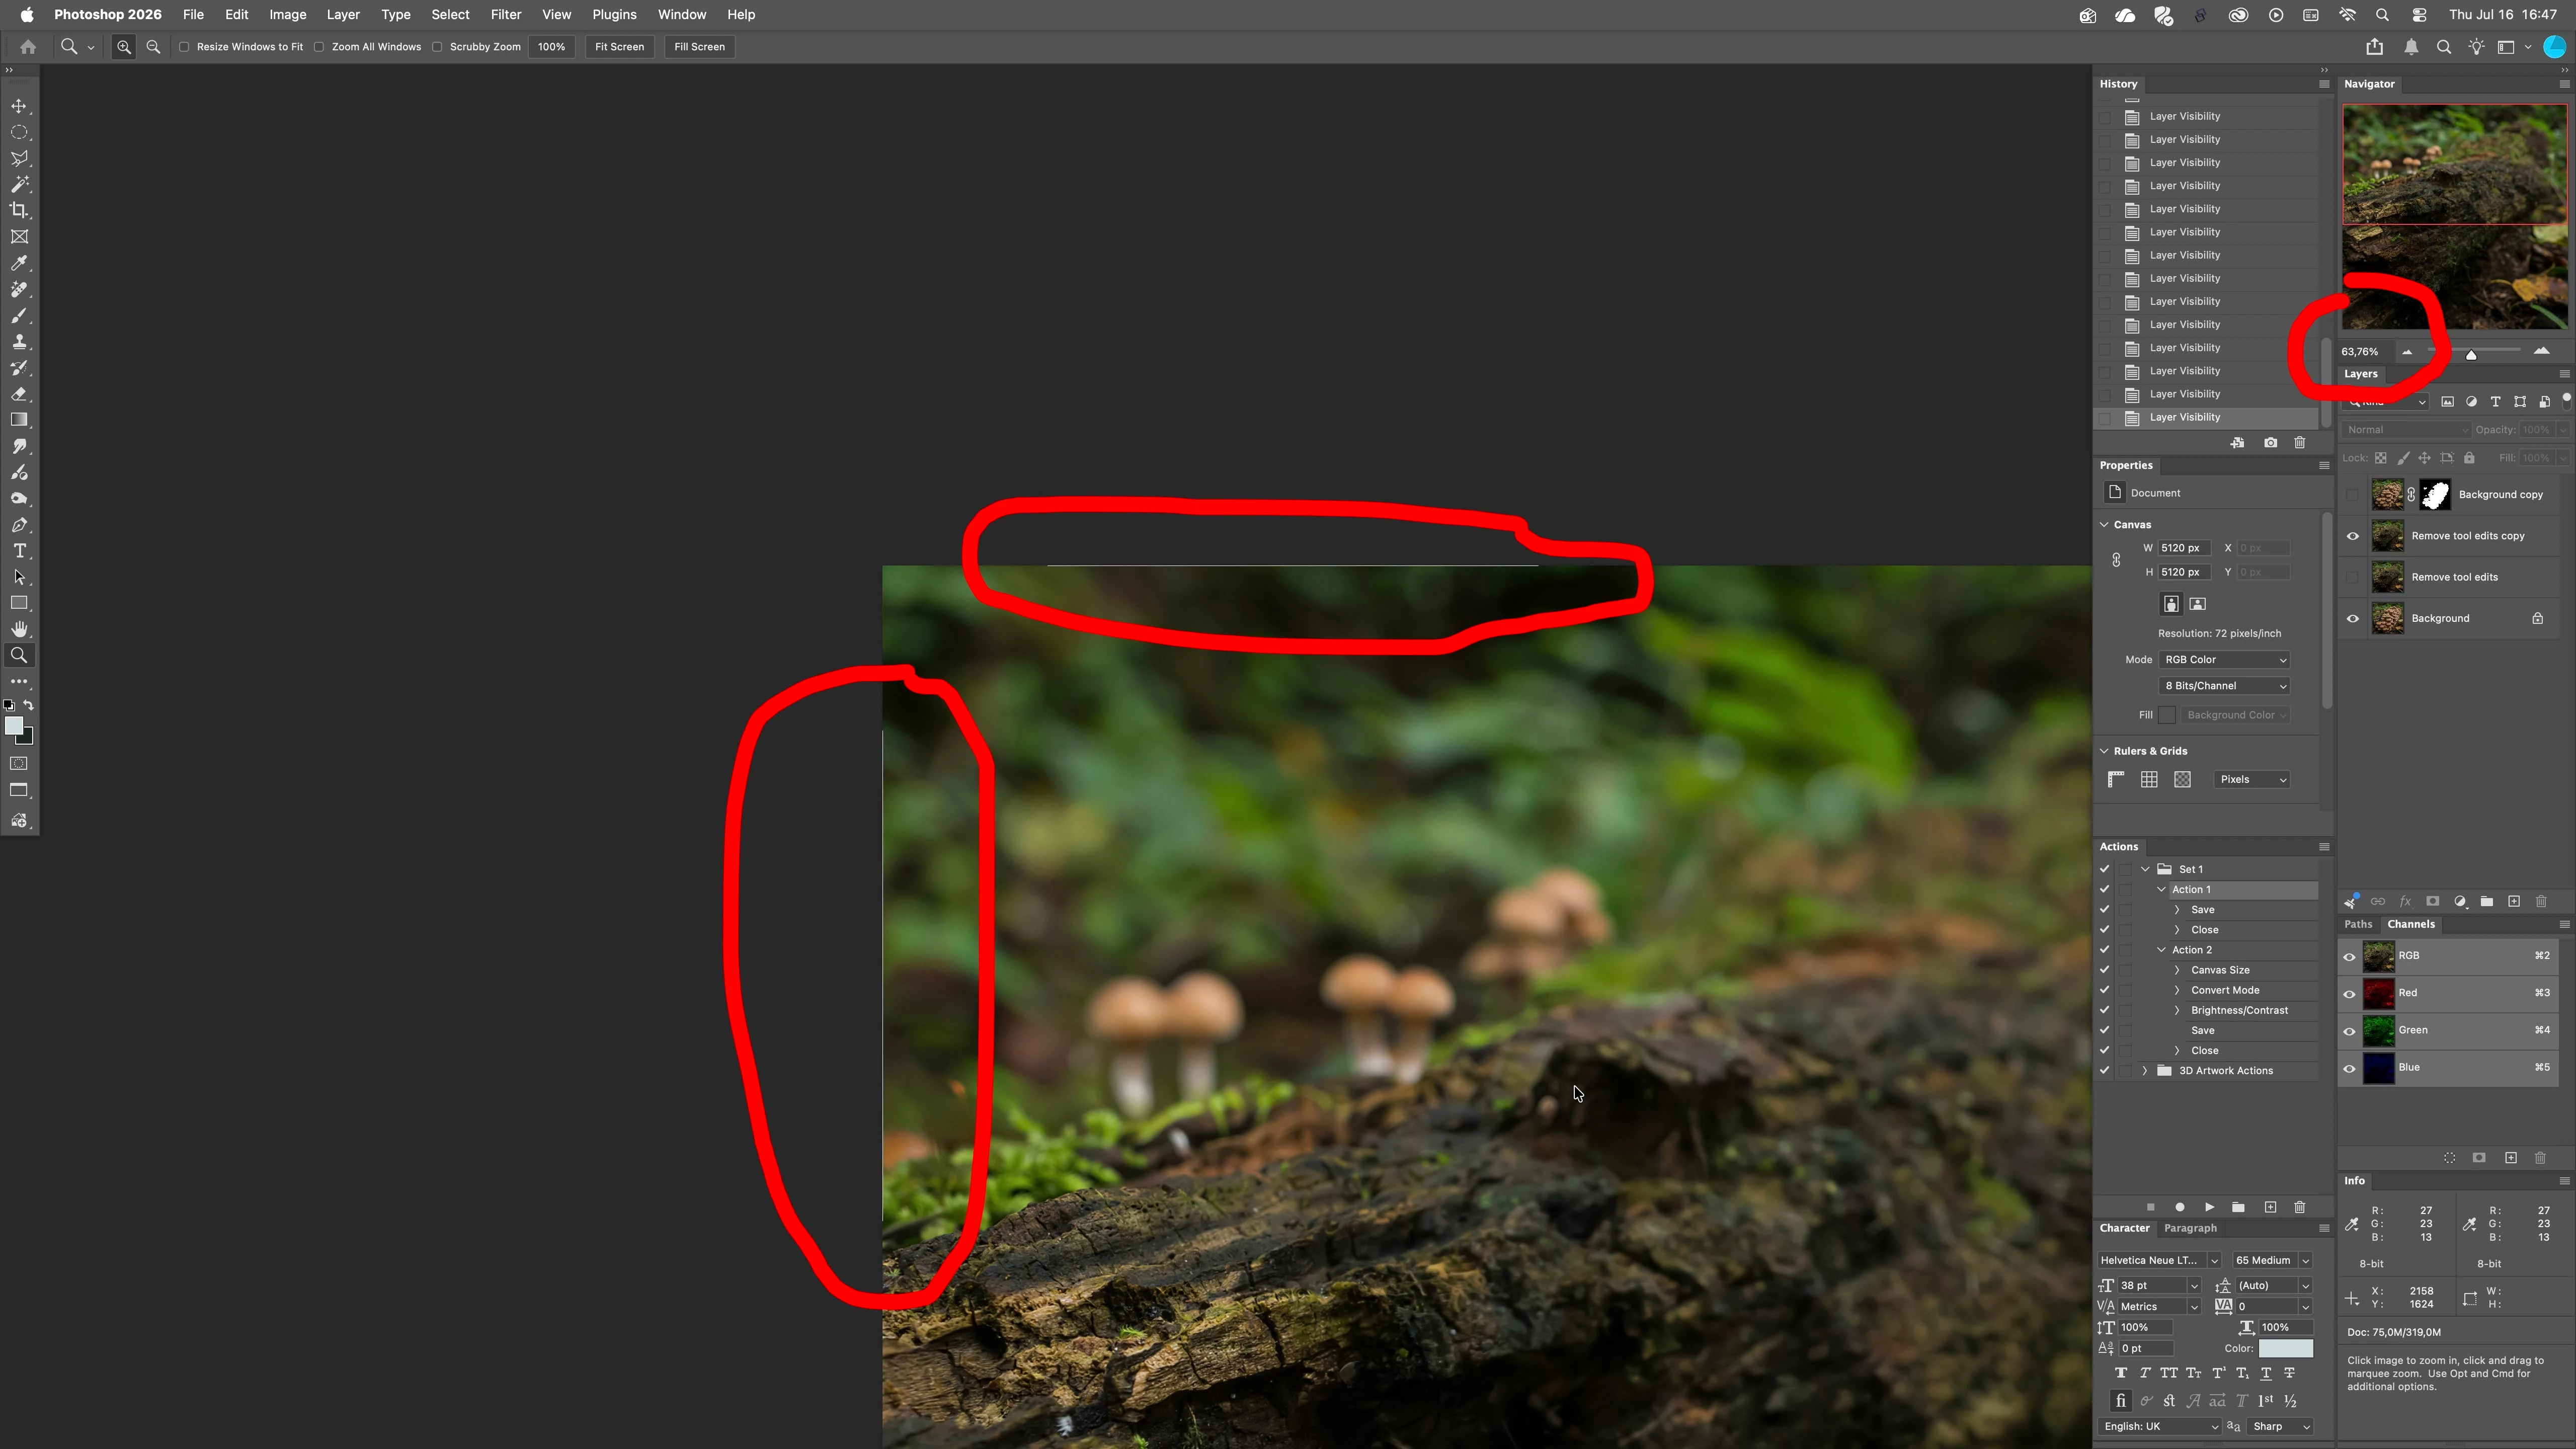The width and height of the screenshot is (2576, 1449).
Task: Select the Rectangle shape tool
Action: click(19, 603)
